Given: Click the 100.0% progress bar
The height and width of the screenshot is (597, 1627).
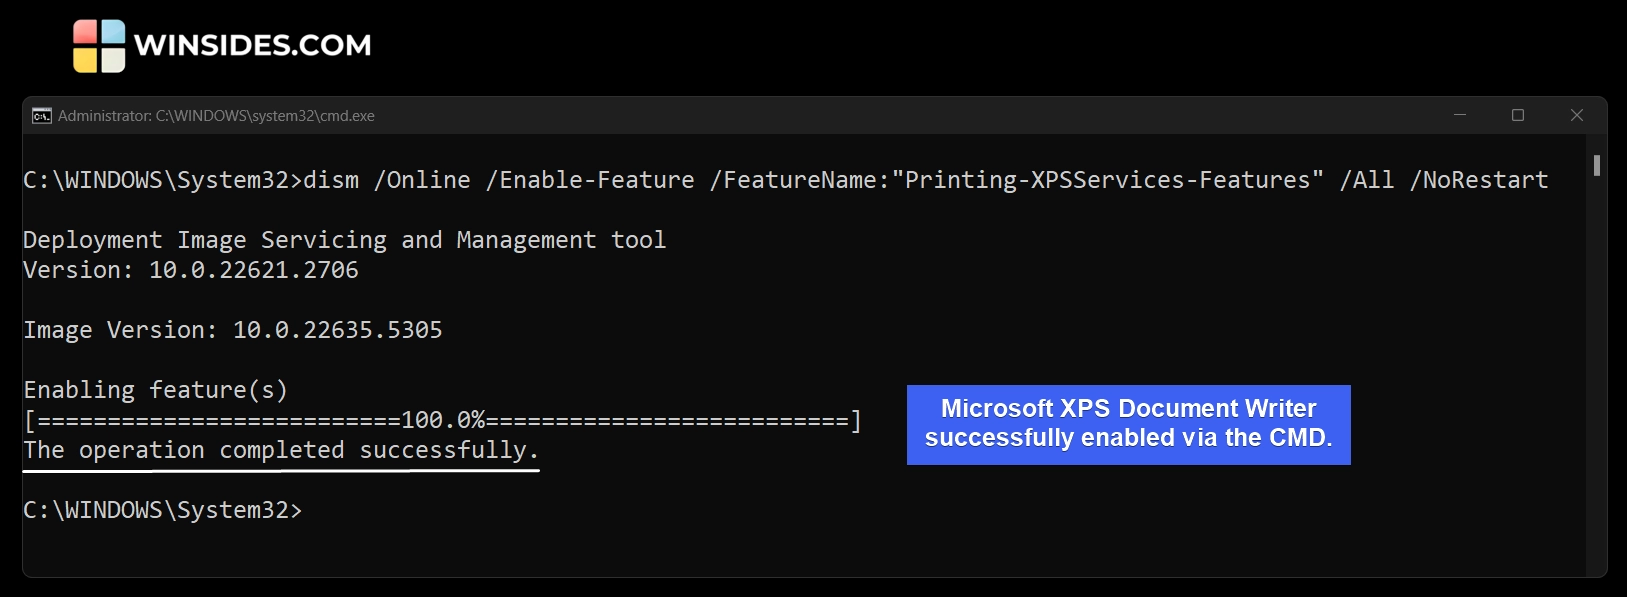Looking at the screenshot, I should coord(442,420).
